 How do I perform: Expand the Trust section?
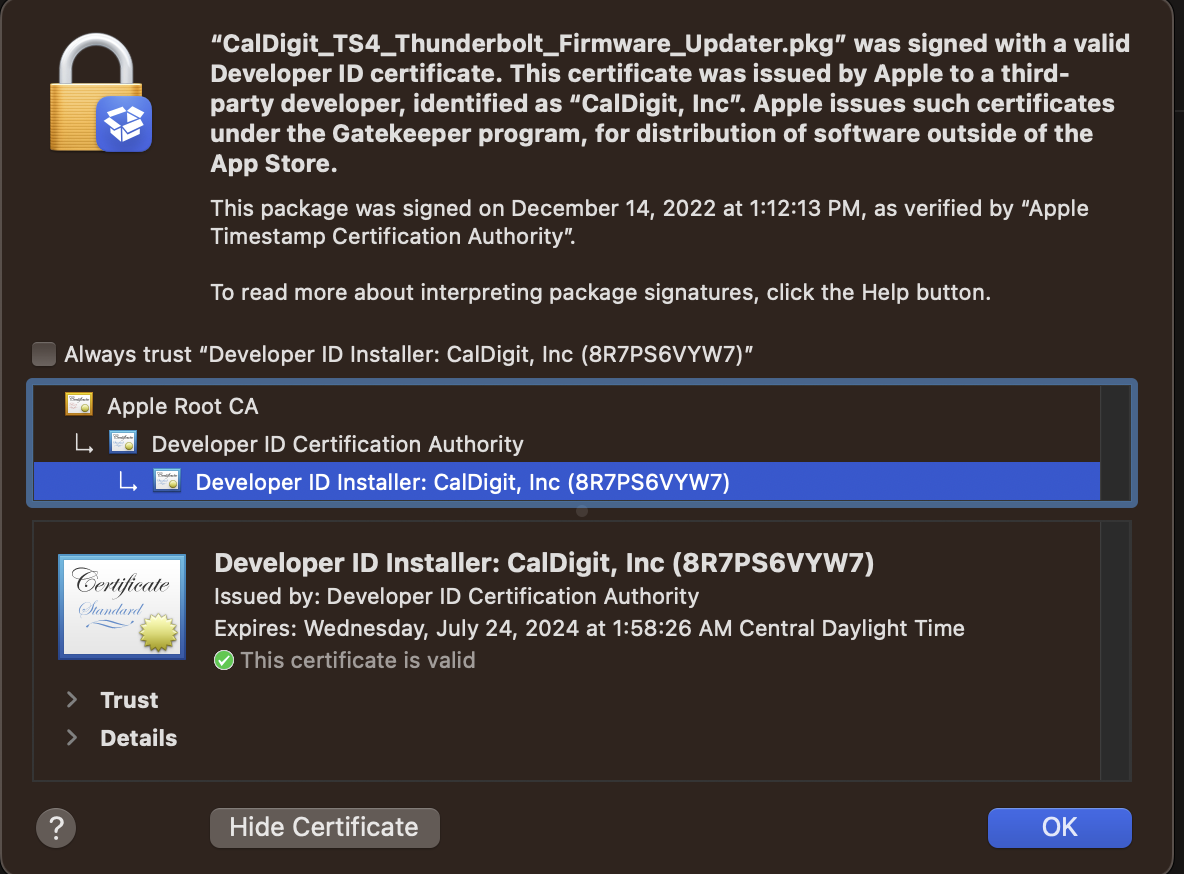tap(72, 700)
